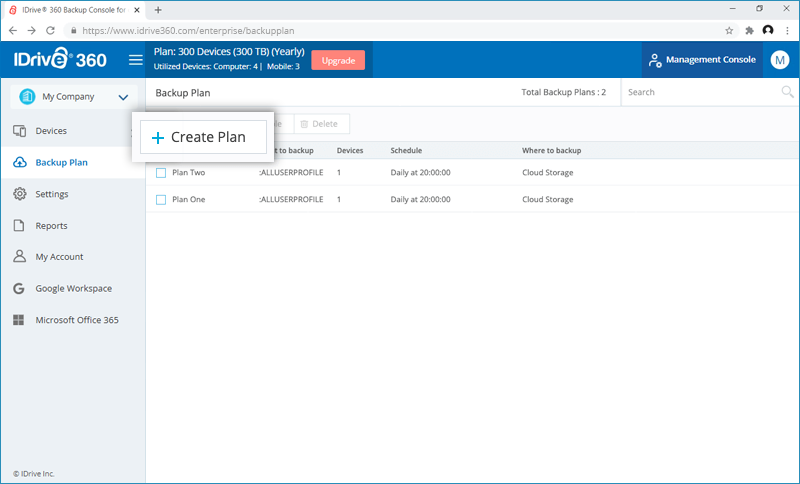Click Utilized Devices: Computer: 4 text

pyautogui.click(x=206, y=66)
